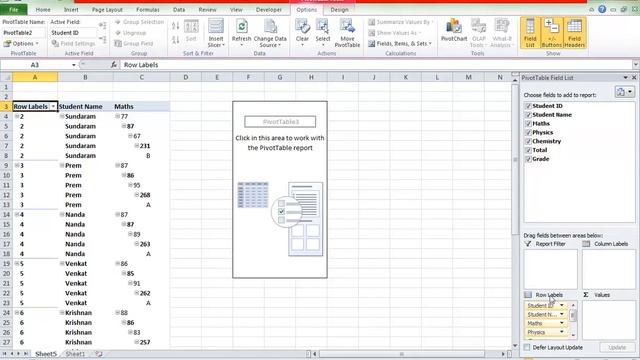The image size is (640, 360).
Task: Click the horizontal scrollbar thumb
Action: pyautogui.click(x=402, y=354)
